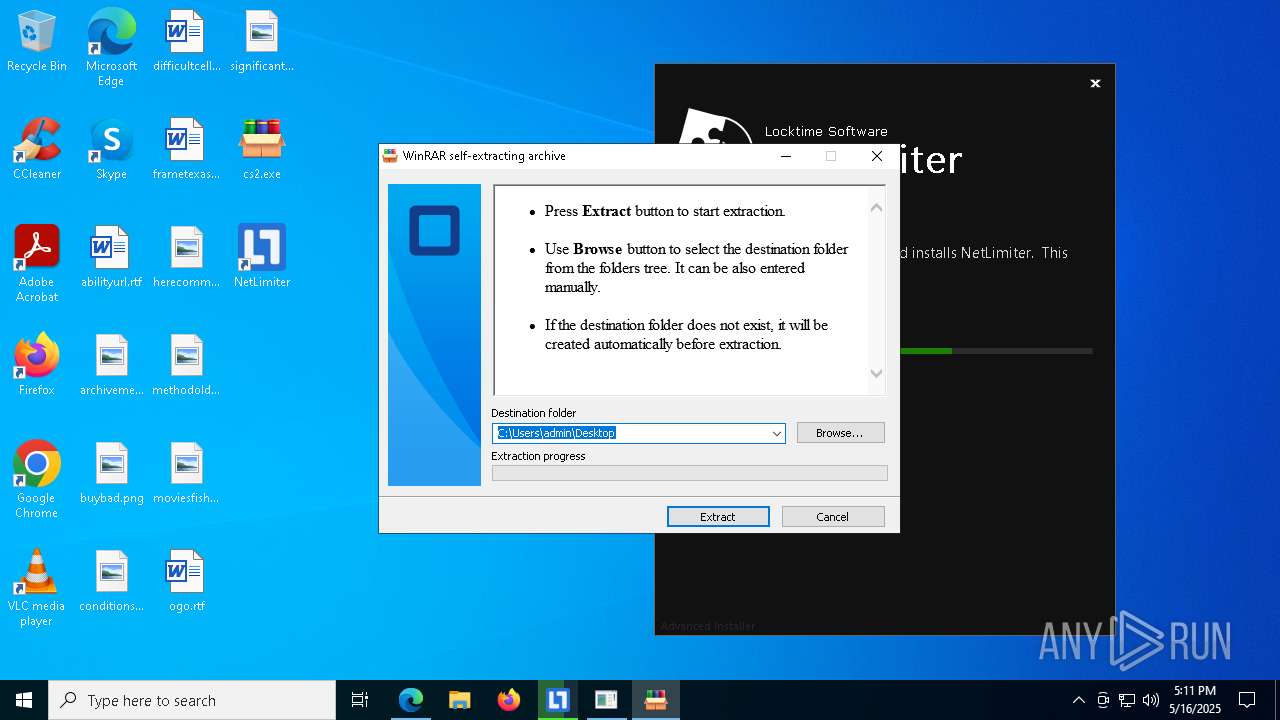Viewport: 1280px width, 720px height.
Task: Launch Firefox from the desktop
Action: (37, 366)
